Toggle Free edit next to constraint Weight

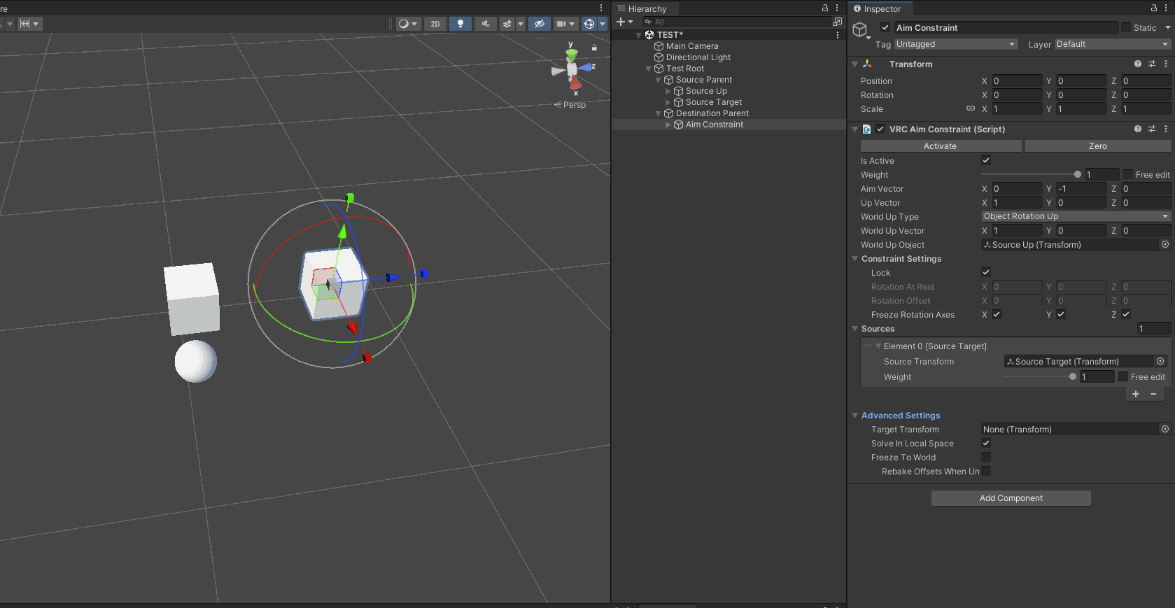pos(1128,175)
